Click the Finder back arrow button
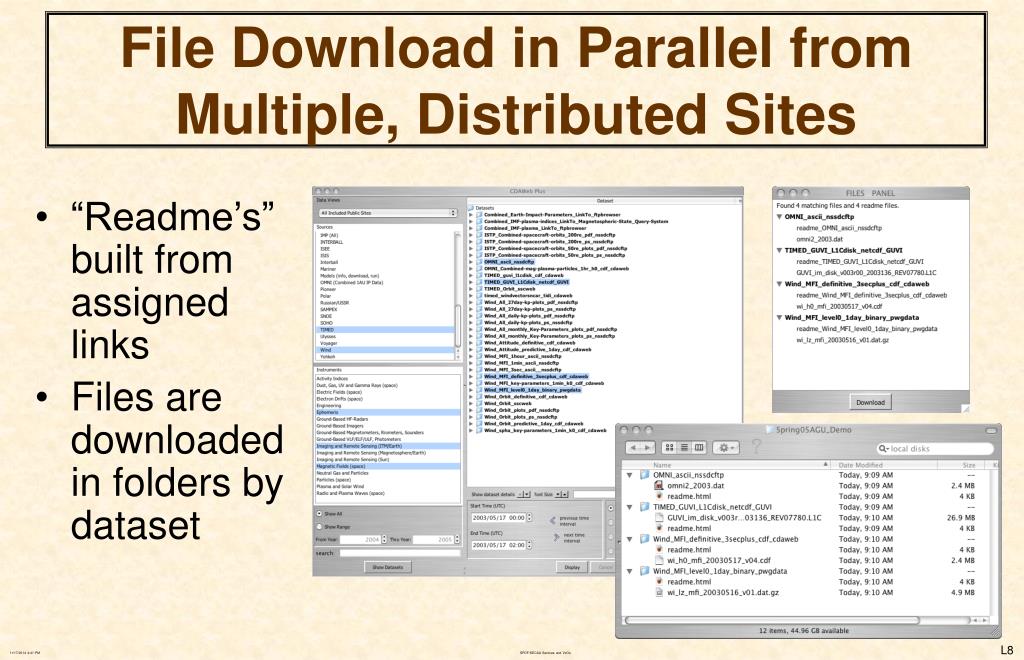This screenshot has width=1024, height=660. pos(633,448)
